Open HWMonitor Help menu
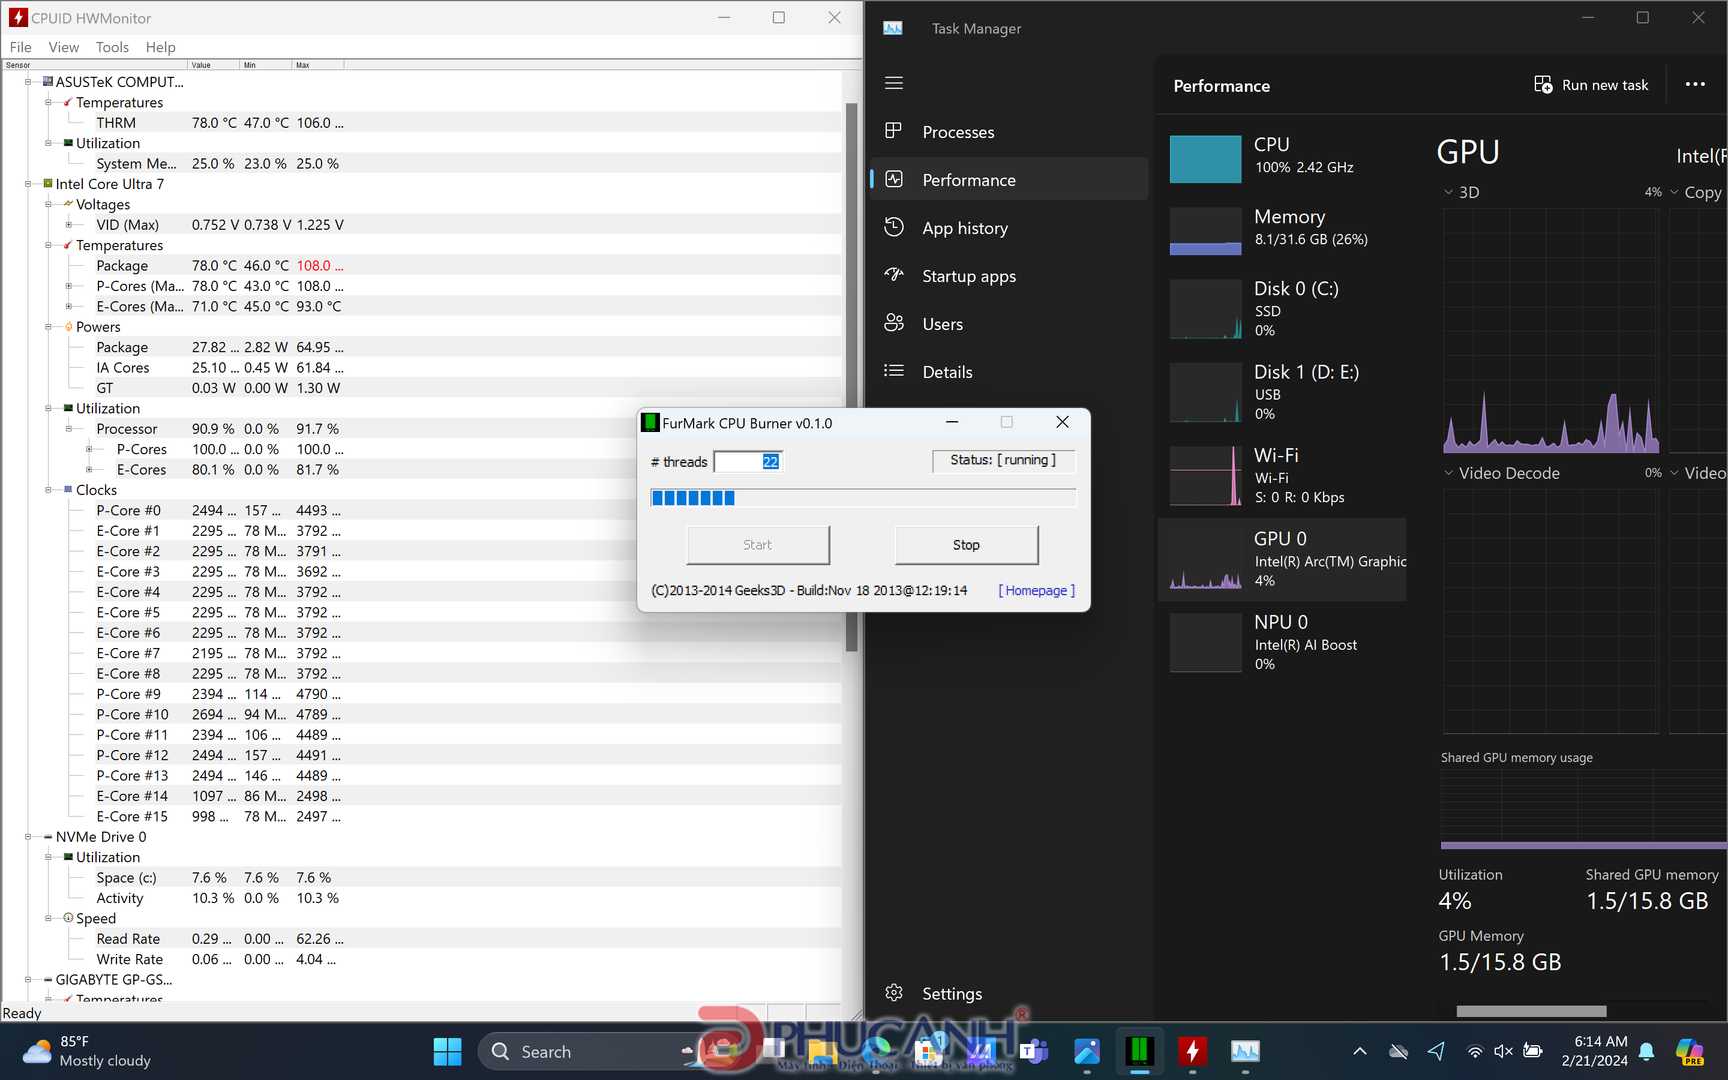Image resolution: width=1728 pixels, height=1080 pixels. (x=160, y=47)
